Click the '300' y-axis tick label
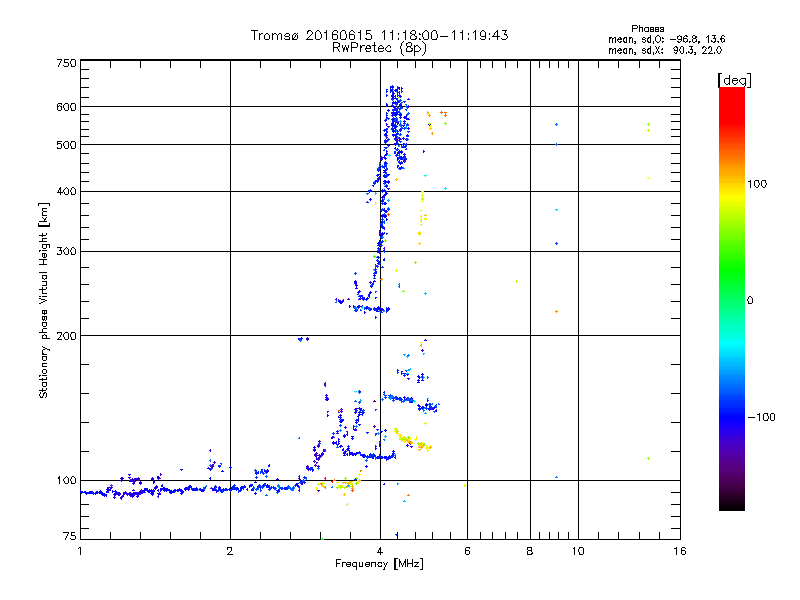800x600 pixels. (66, 251)
